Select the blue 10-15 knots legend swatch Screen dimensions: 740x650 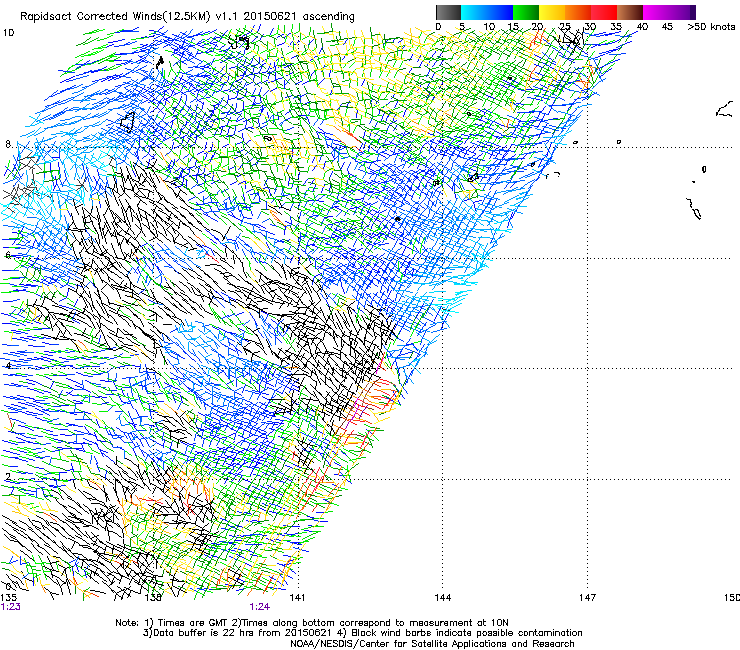(x=500, y=12)
